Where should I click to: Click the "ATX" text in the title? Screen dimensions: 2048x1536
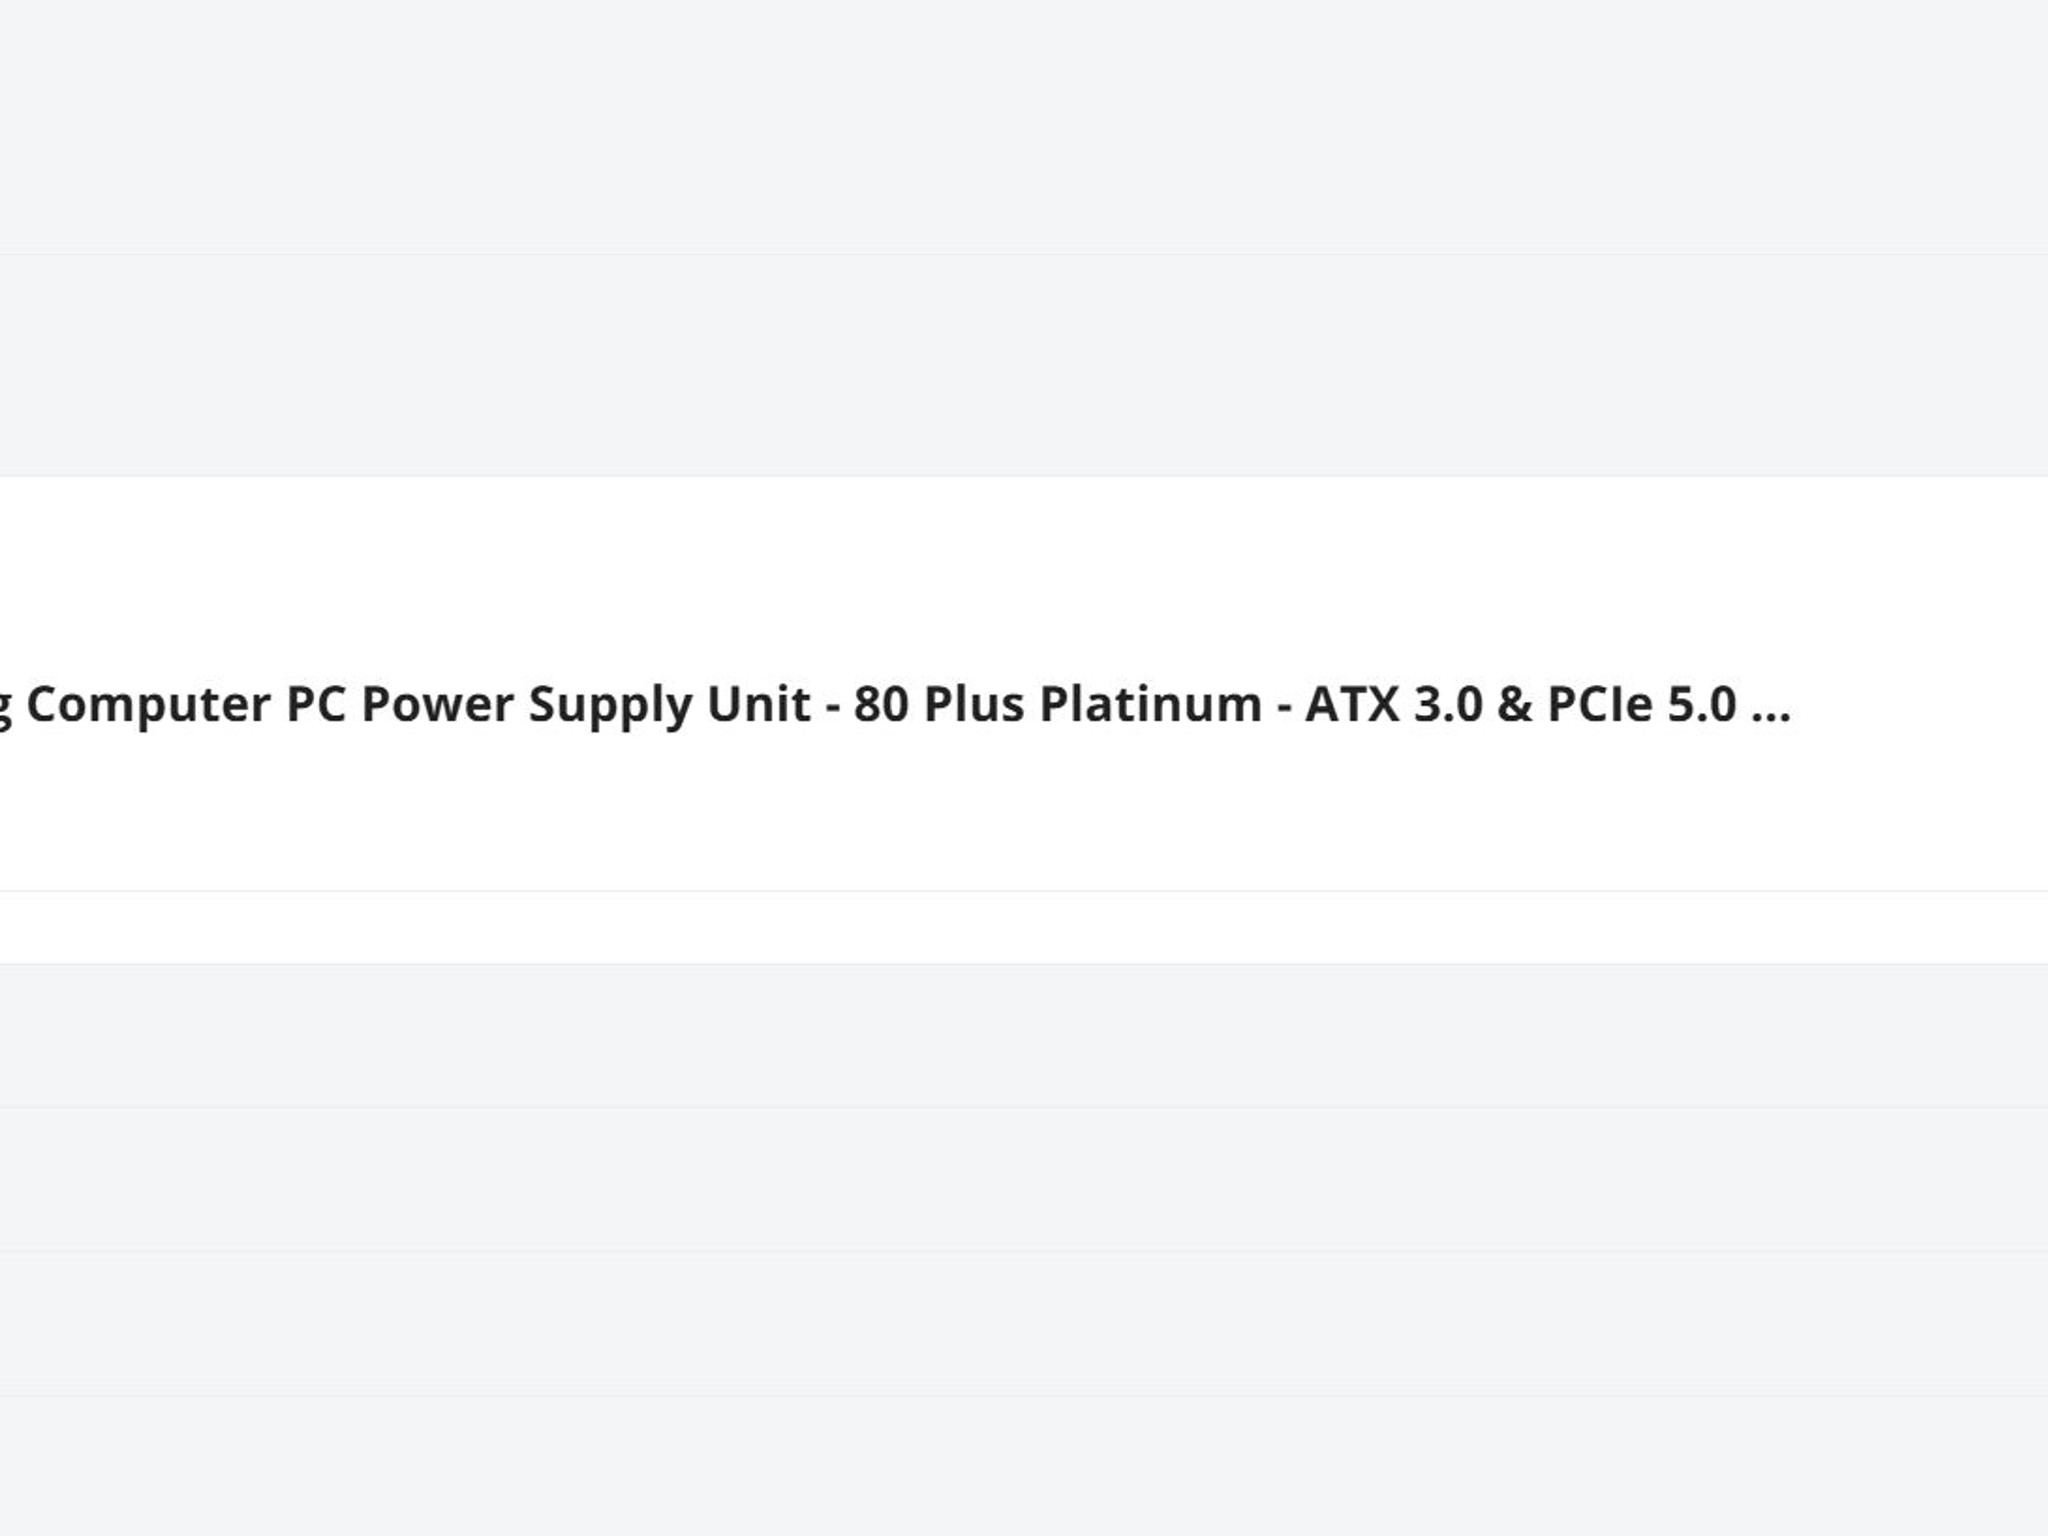1352,704
